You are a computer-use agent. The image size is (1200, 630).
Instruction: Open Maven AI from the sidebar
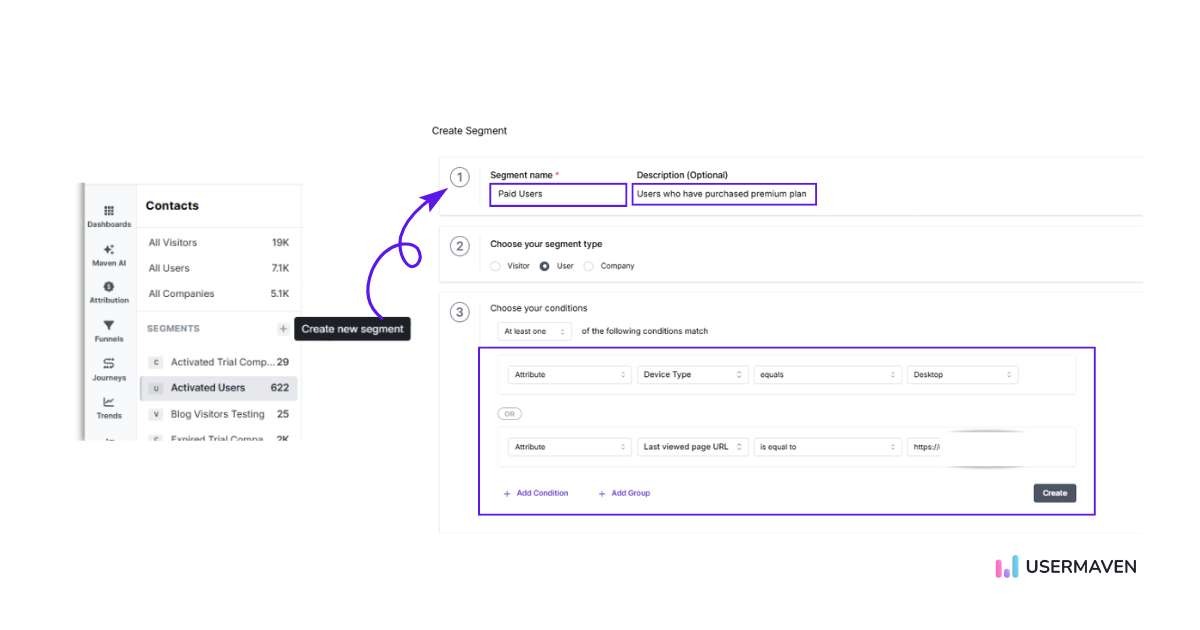[x=109, y=250]
